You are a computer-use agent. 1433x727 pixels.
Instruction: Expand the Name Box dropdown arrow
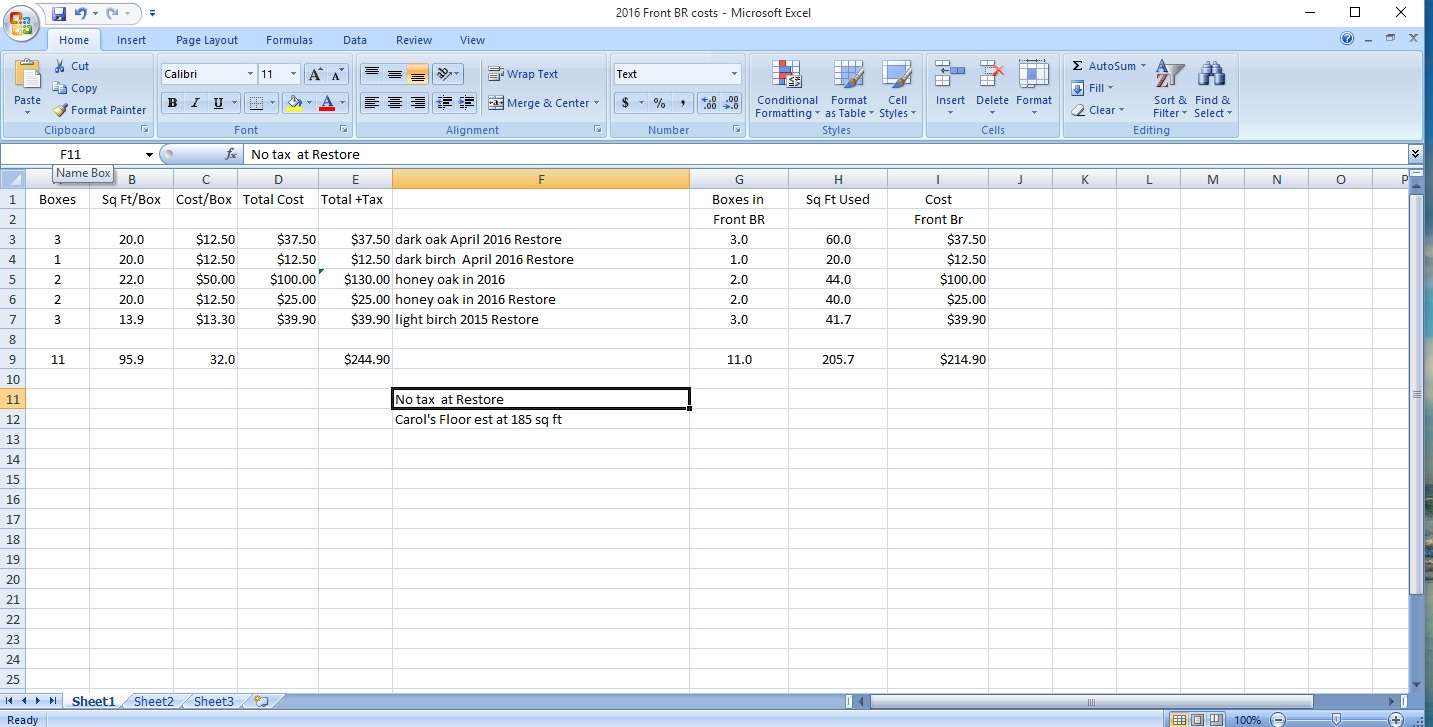tap(150, 155)
